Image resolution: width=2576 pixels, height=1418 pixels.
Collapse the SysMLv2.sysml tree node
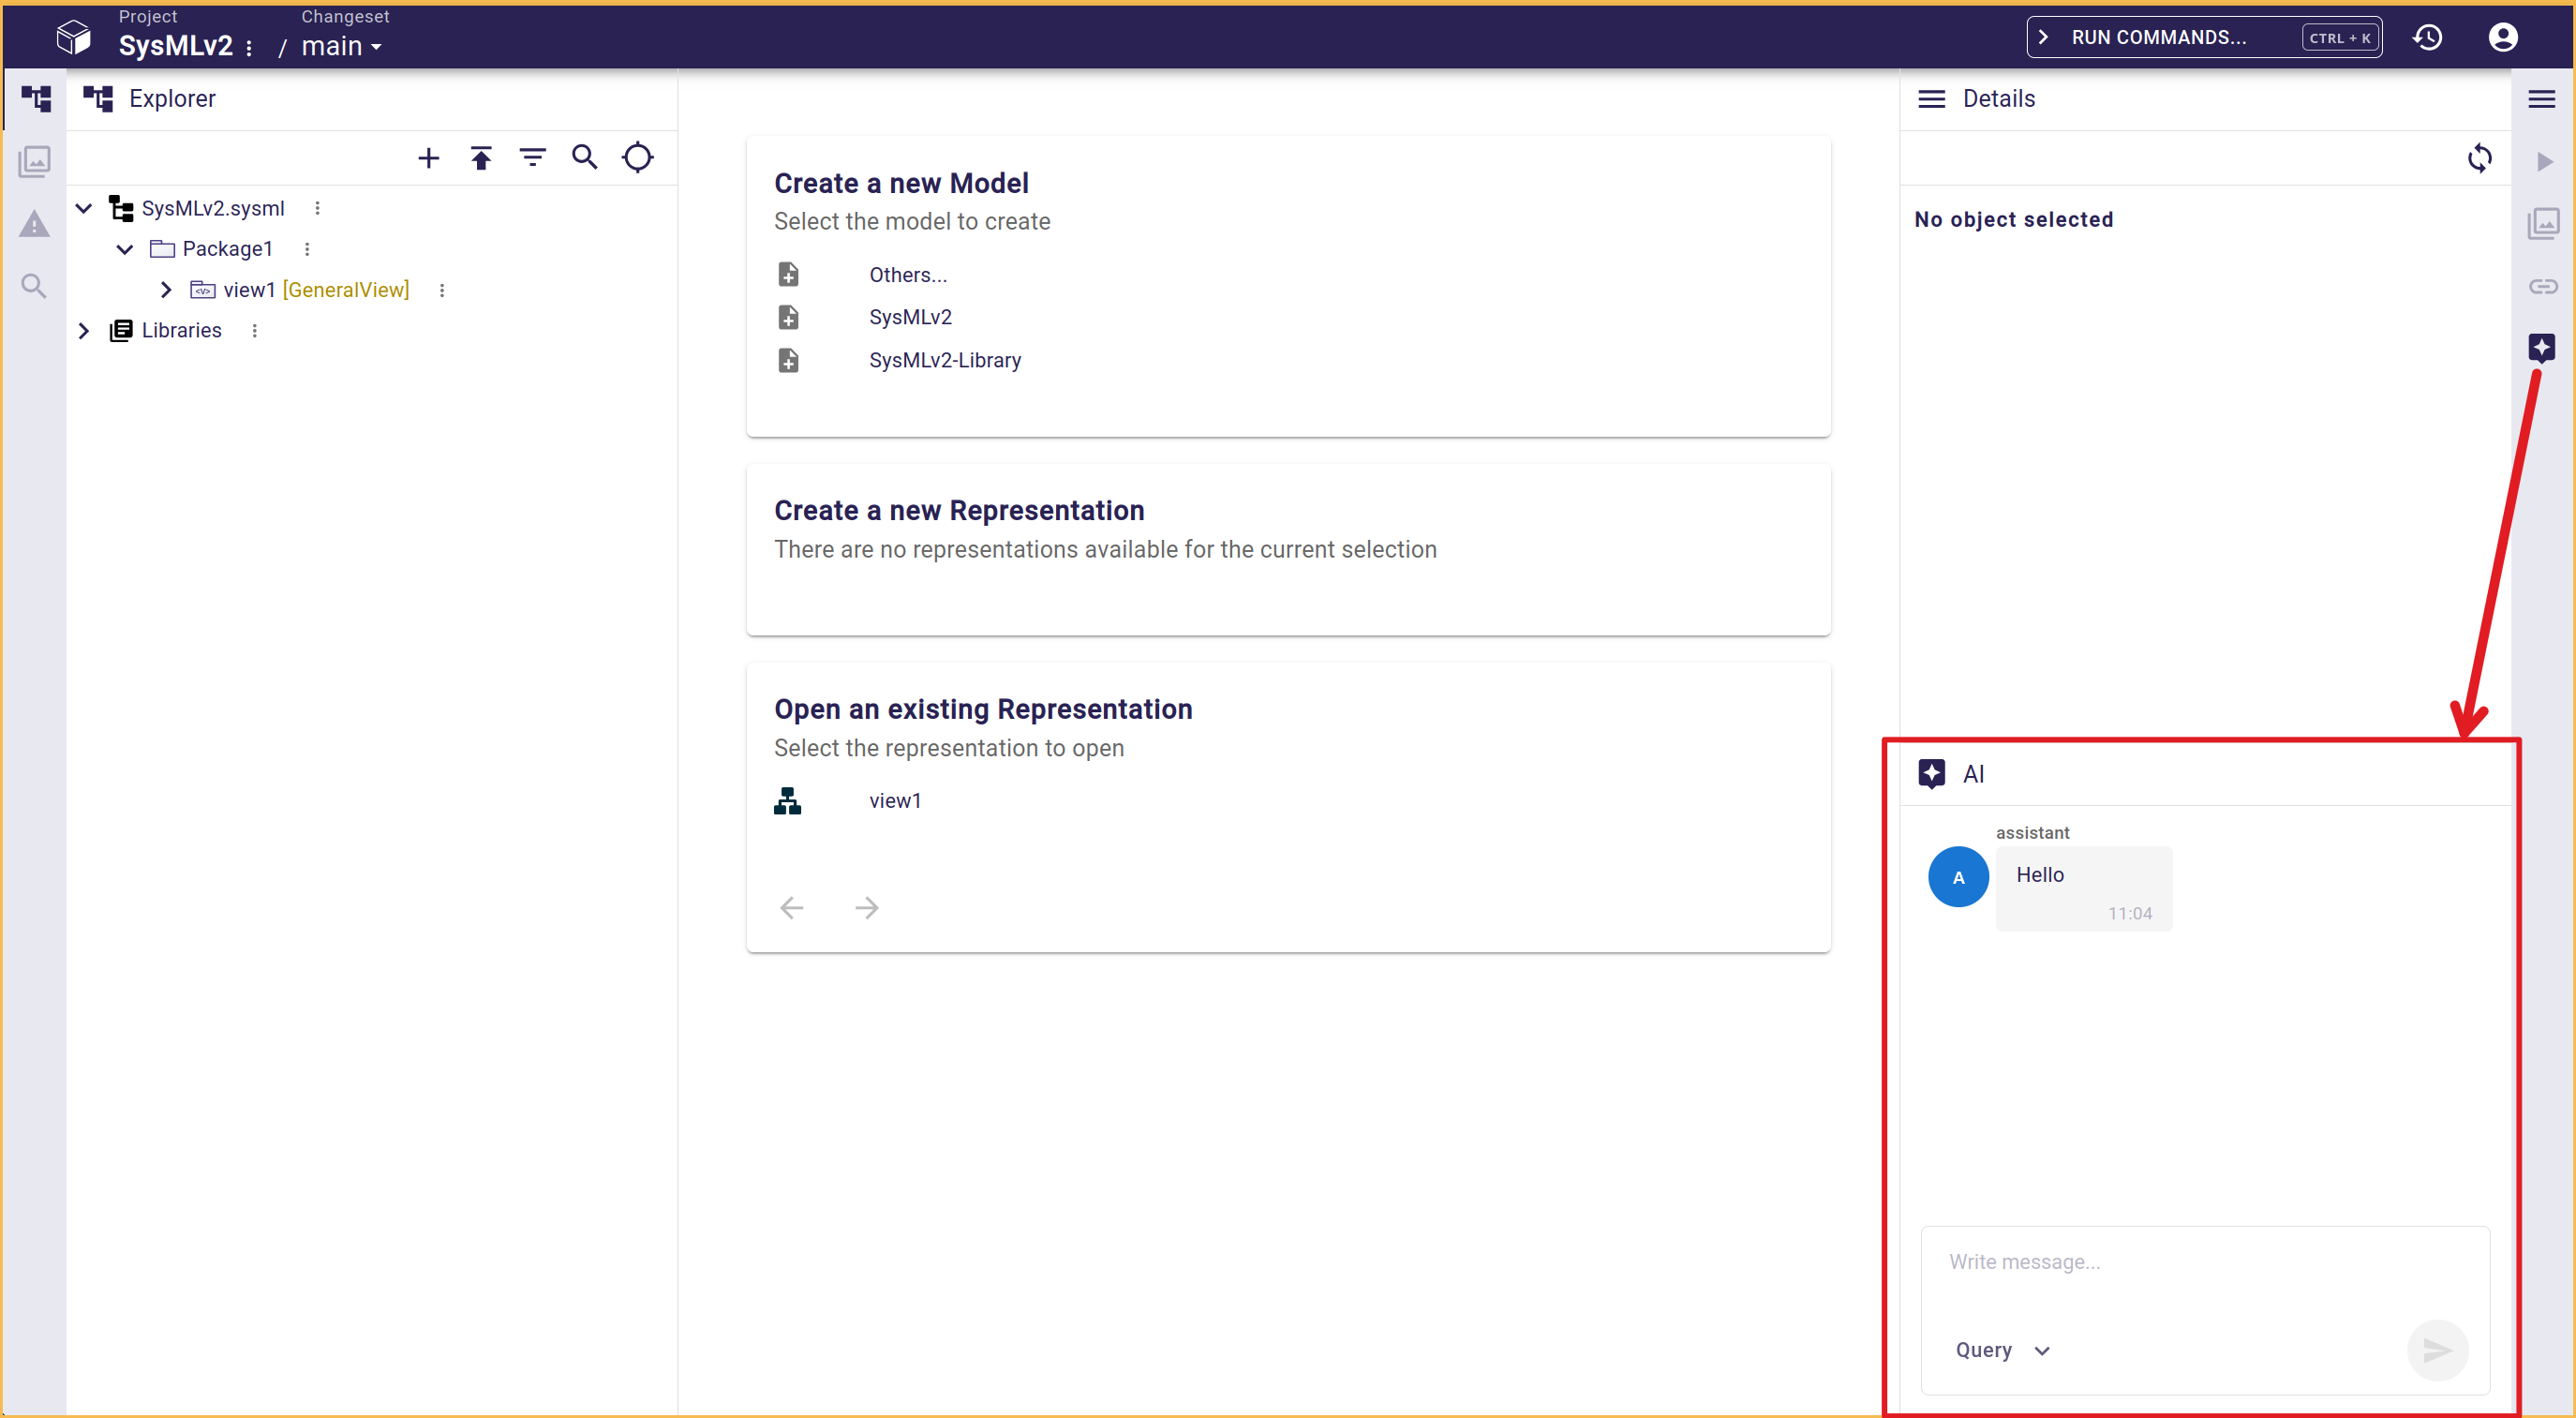click(x=84, y=208)
